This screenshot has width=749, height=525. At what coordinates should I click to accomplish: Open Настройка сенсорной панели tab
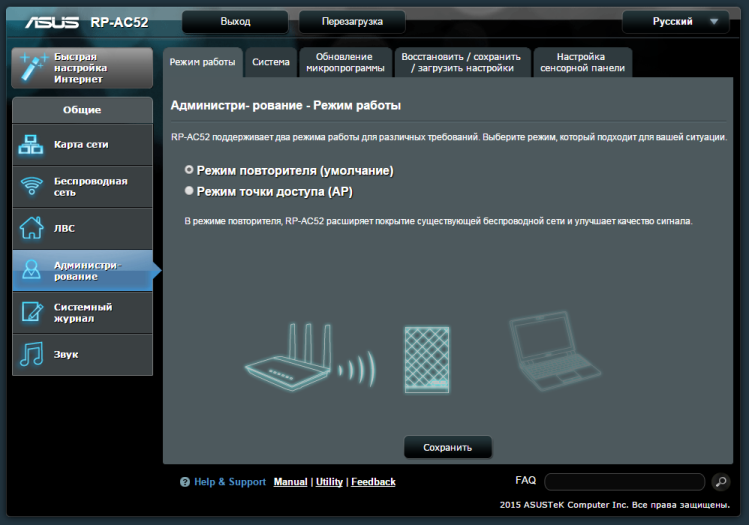click(x=582, y=62)
